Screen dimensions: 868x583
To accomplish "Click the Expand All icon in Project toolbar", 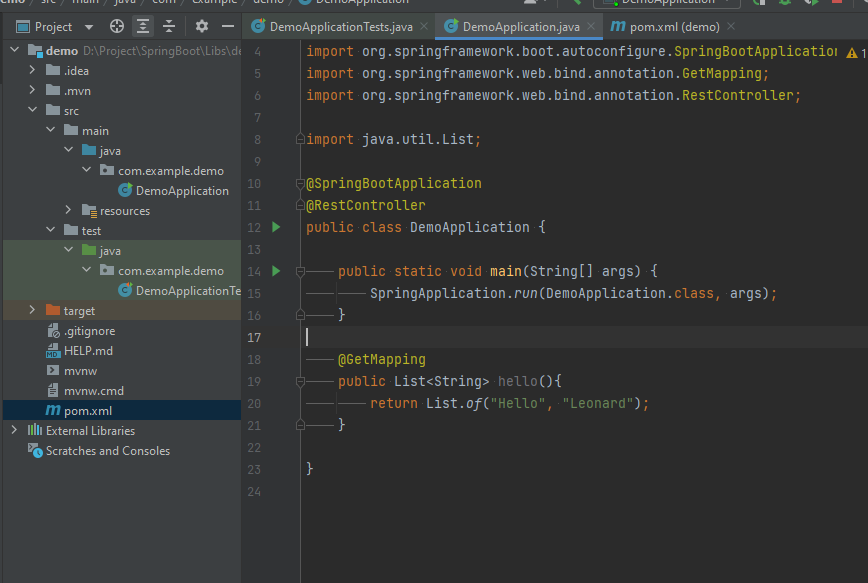I will (x=143, y=27).
